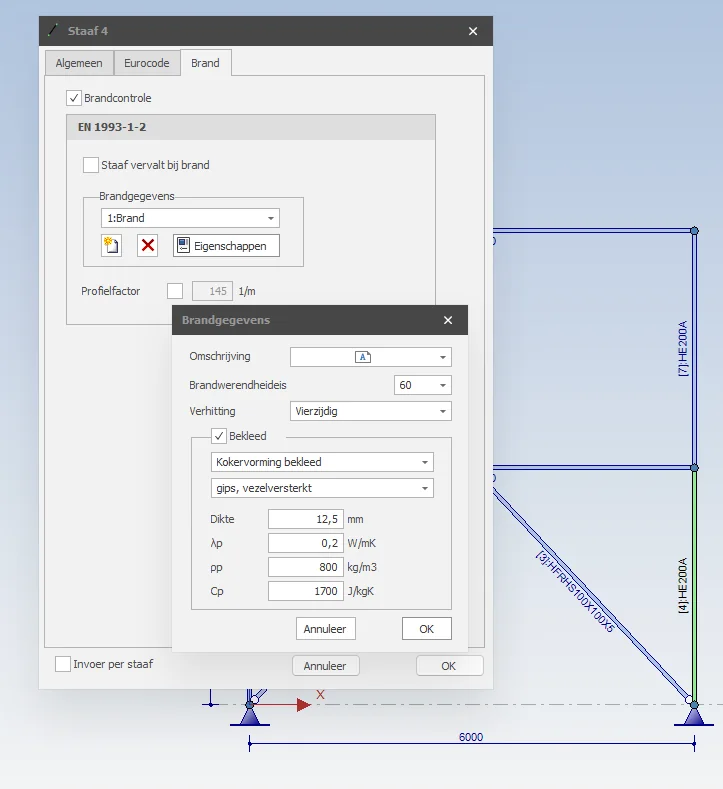723x789 pixels.
Task: Open the 1:Brand dropdown
Action: point(190,218)
